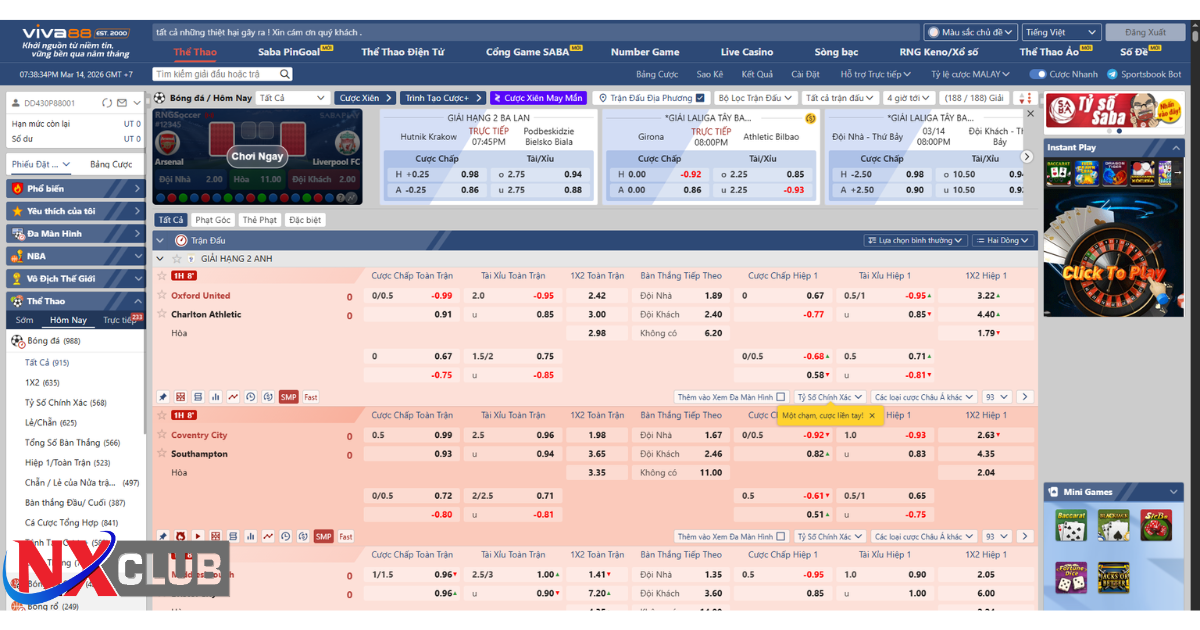The image size is (1200, 630).
Task: Open the Live Casino menu
Action: coord(746,51)
